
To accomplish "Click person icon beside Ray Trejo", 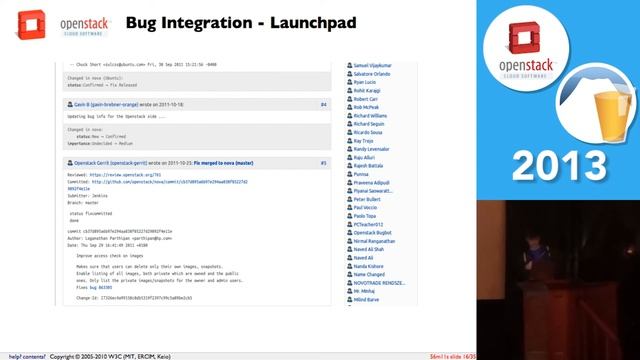I will pos(350,140).
